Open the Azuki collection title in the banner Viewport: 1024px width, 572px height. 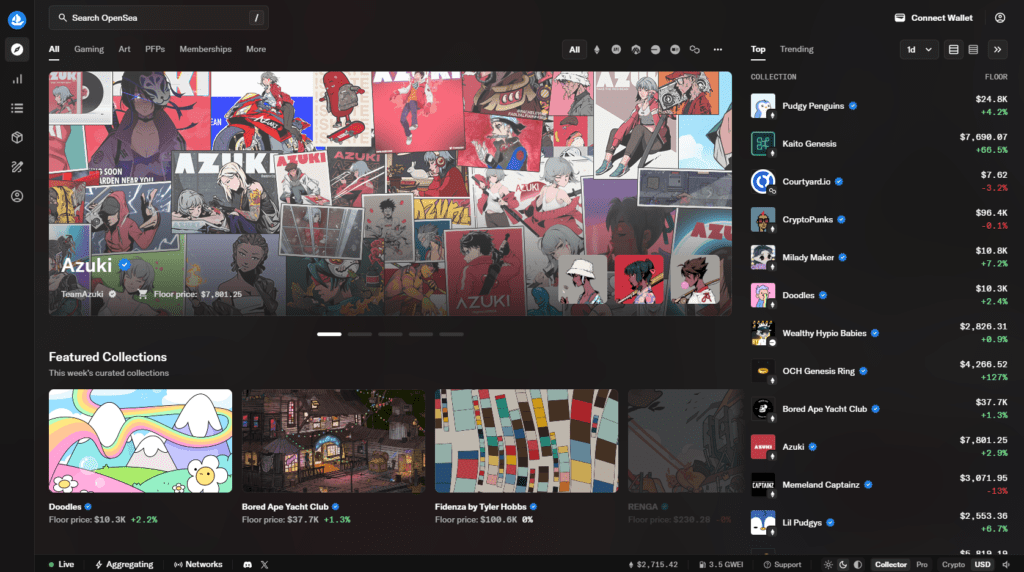coord(87,266)
